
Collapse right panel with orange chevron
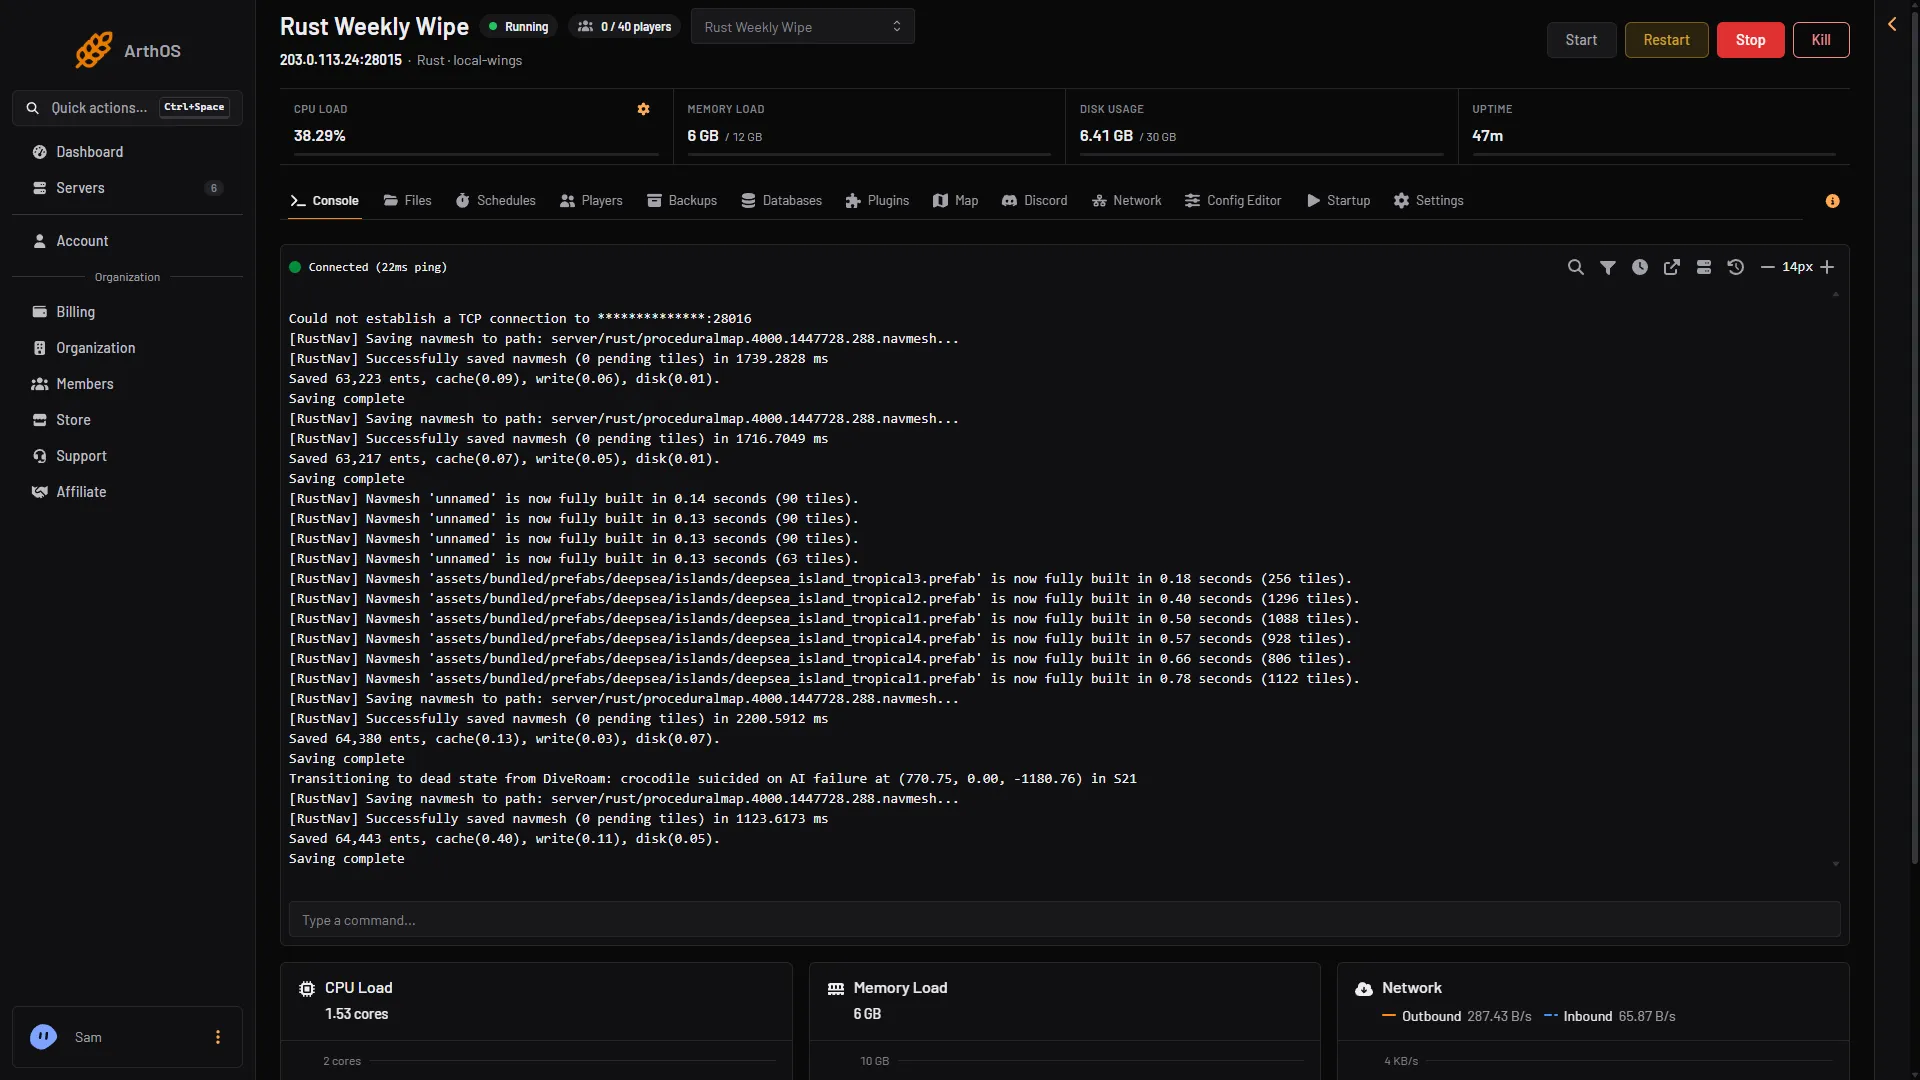1892,24
